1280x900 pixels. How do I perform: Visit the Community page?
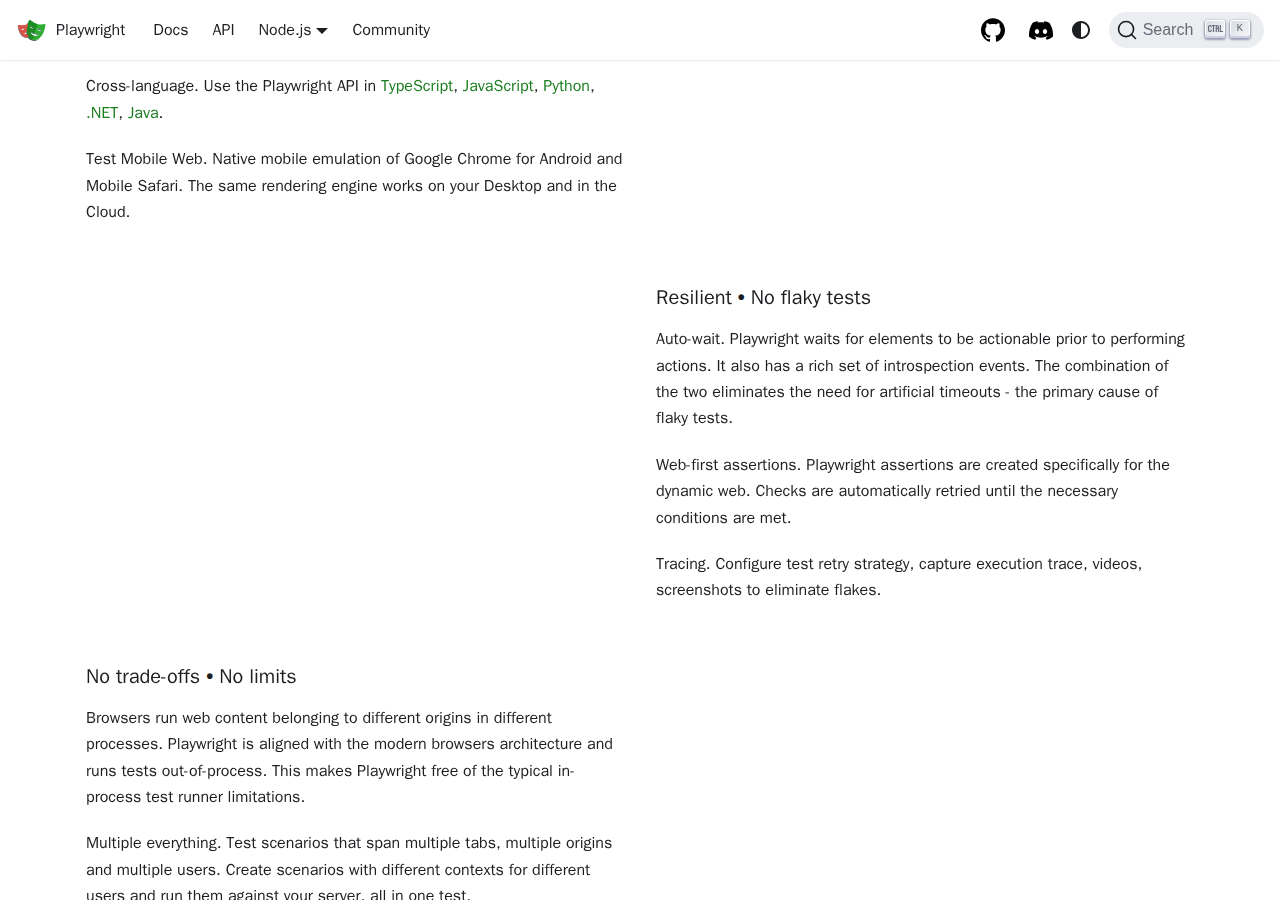coord(391,30)
